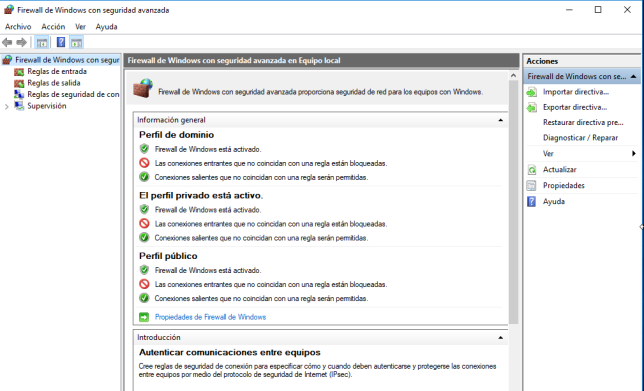Collapse the Introducción section
Image resolution: width=644 pixels, height=391 pixels.
tap(500, 338)
